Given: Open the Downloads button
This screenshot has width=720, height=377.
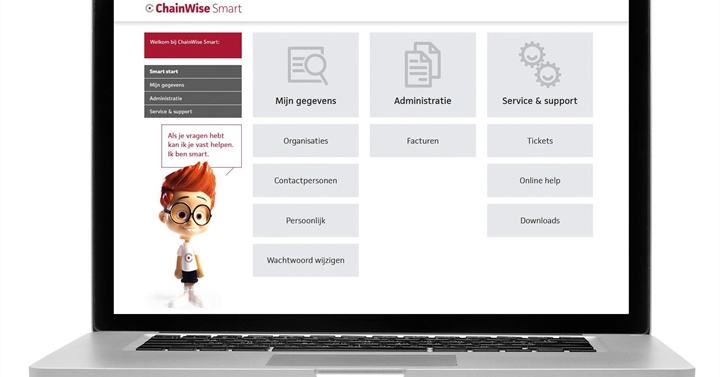Looking at the screenshot, I should coord(540,220).
